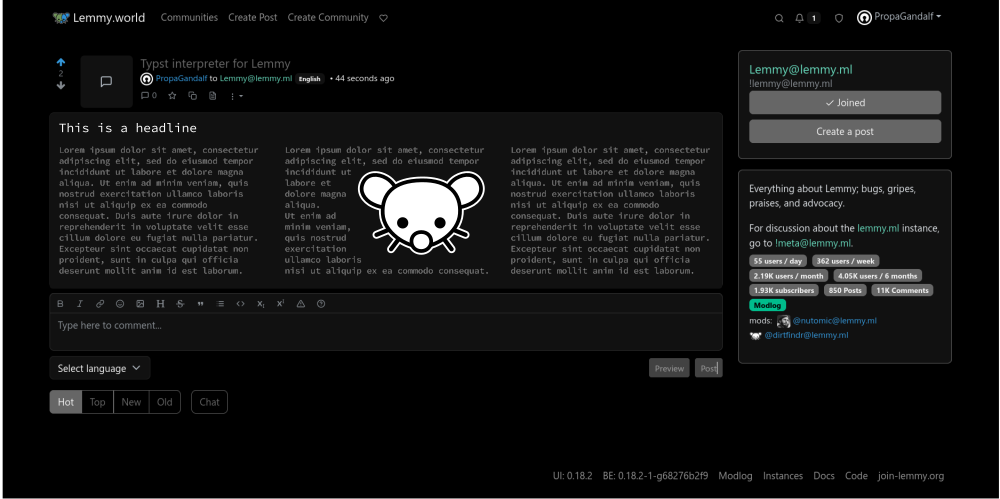Open PropaGandalf author profile link
The width and height of the screenshot is (1000, 499).
click(x=181, y=78)
